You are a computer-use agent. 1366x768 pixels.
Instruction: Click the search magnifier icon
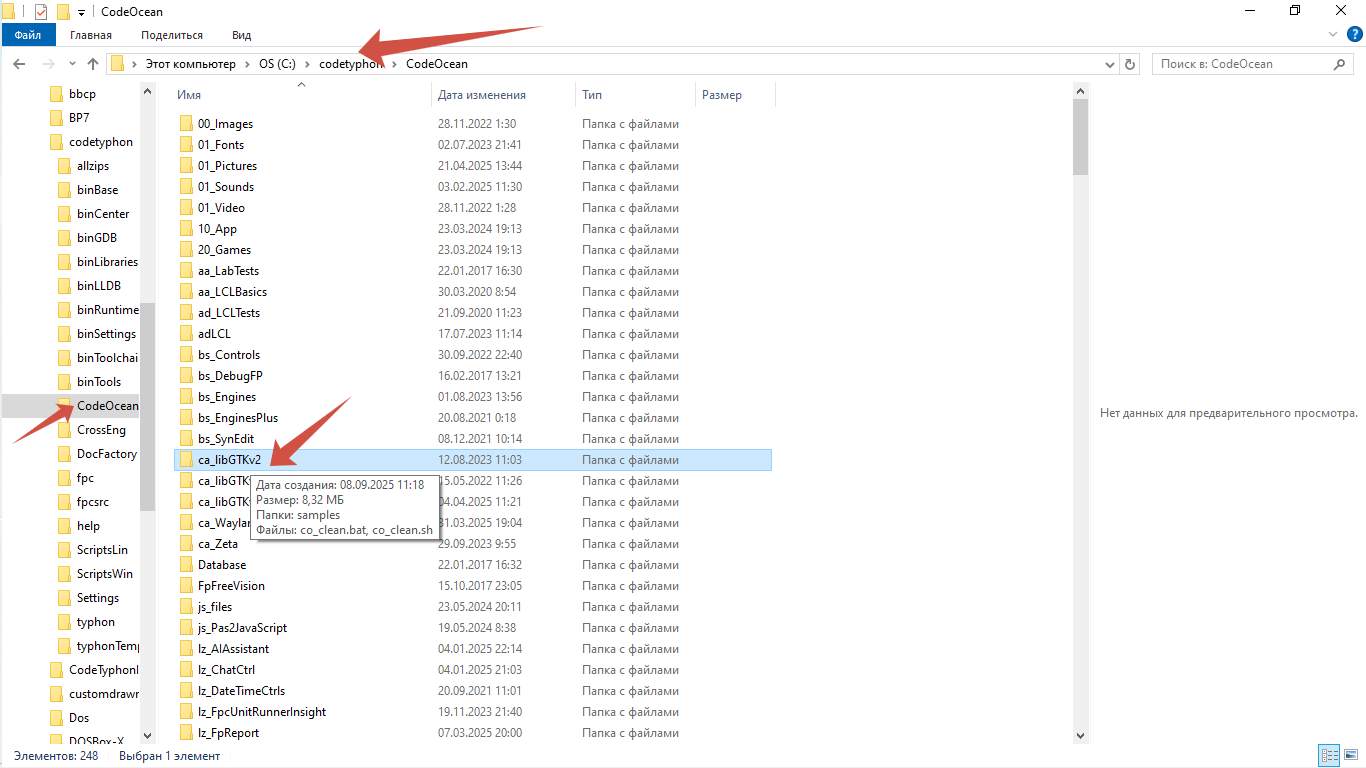[x=1340, y=64]
